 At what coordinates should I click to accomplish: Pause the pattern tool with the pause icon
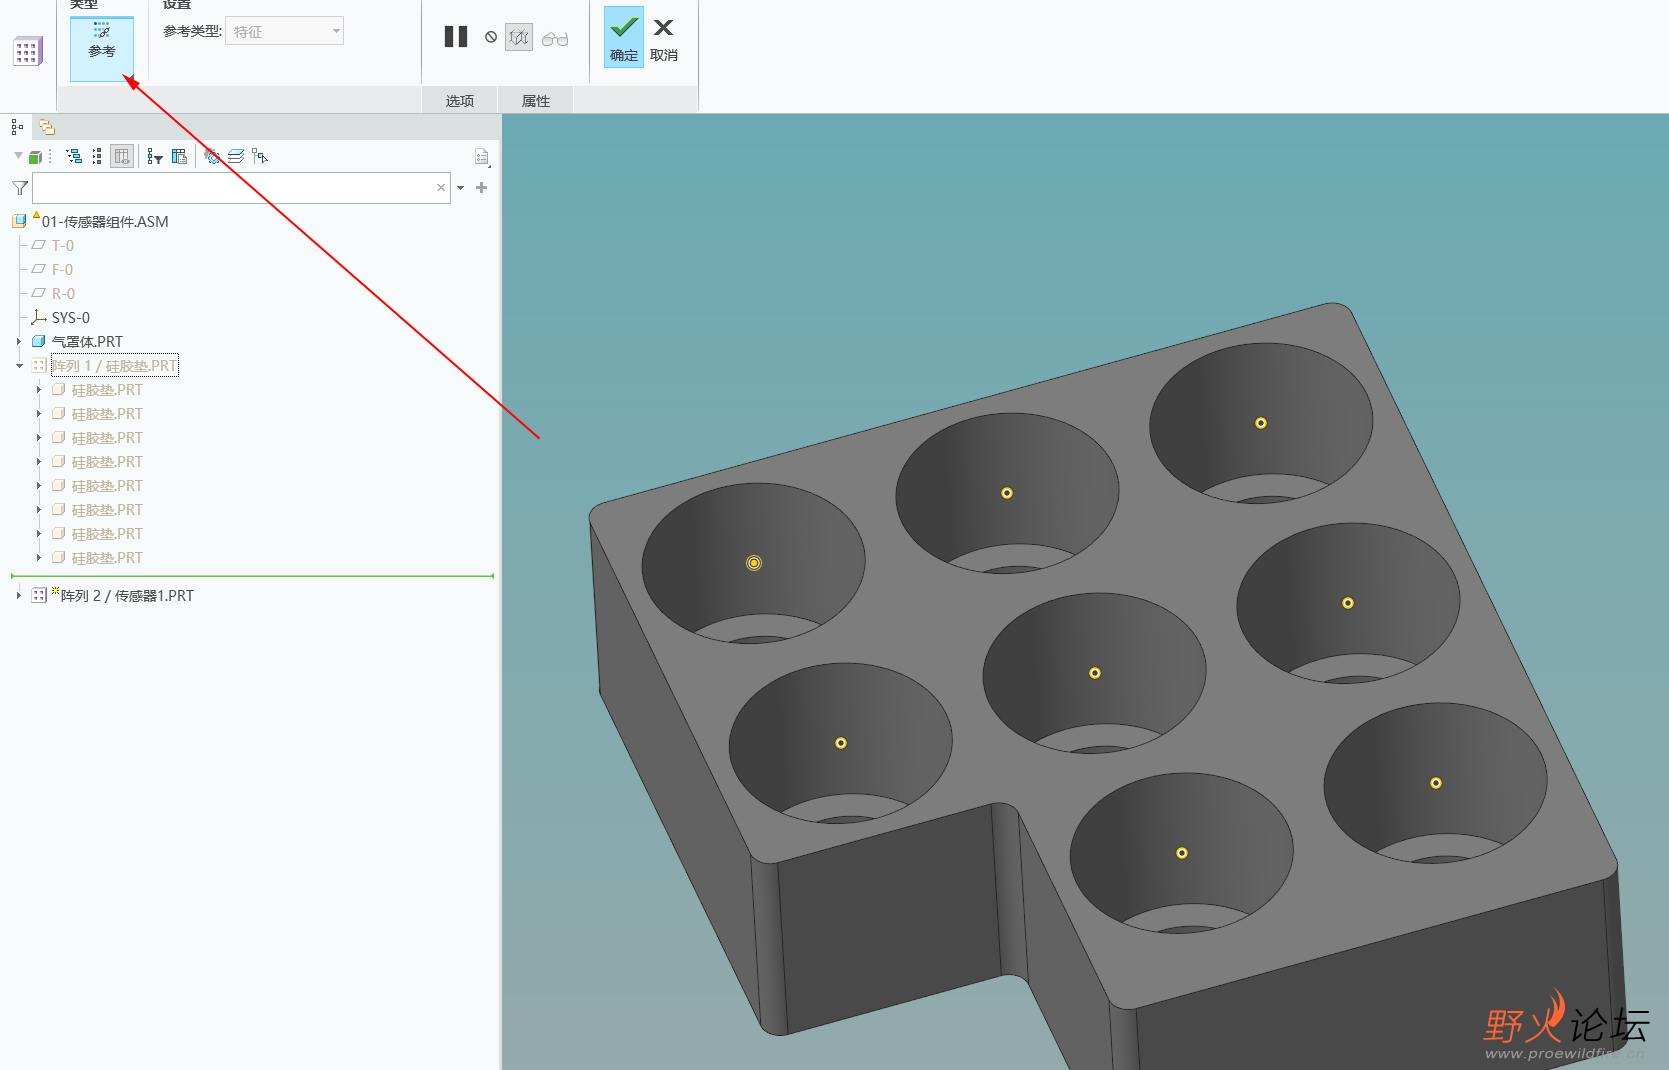(x=456, y=37)
